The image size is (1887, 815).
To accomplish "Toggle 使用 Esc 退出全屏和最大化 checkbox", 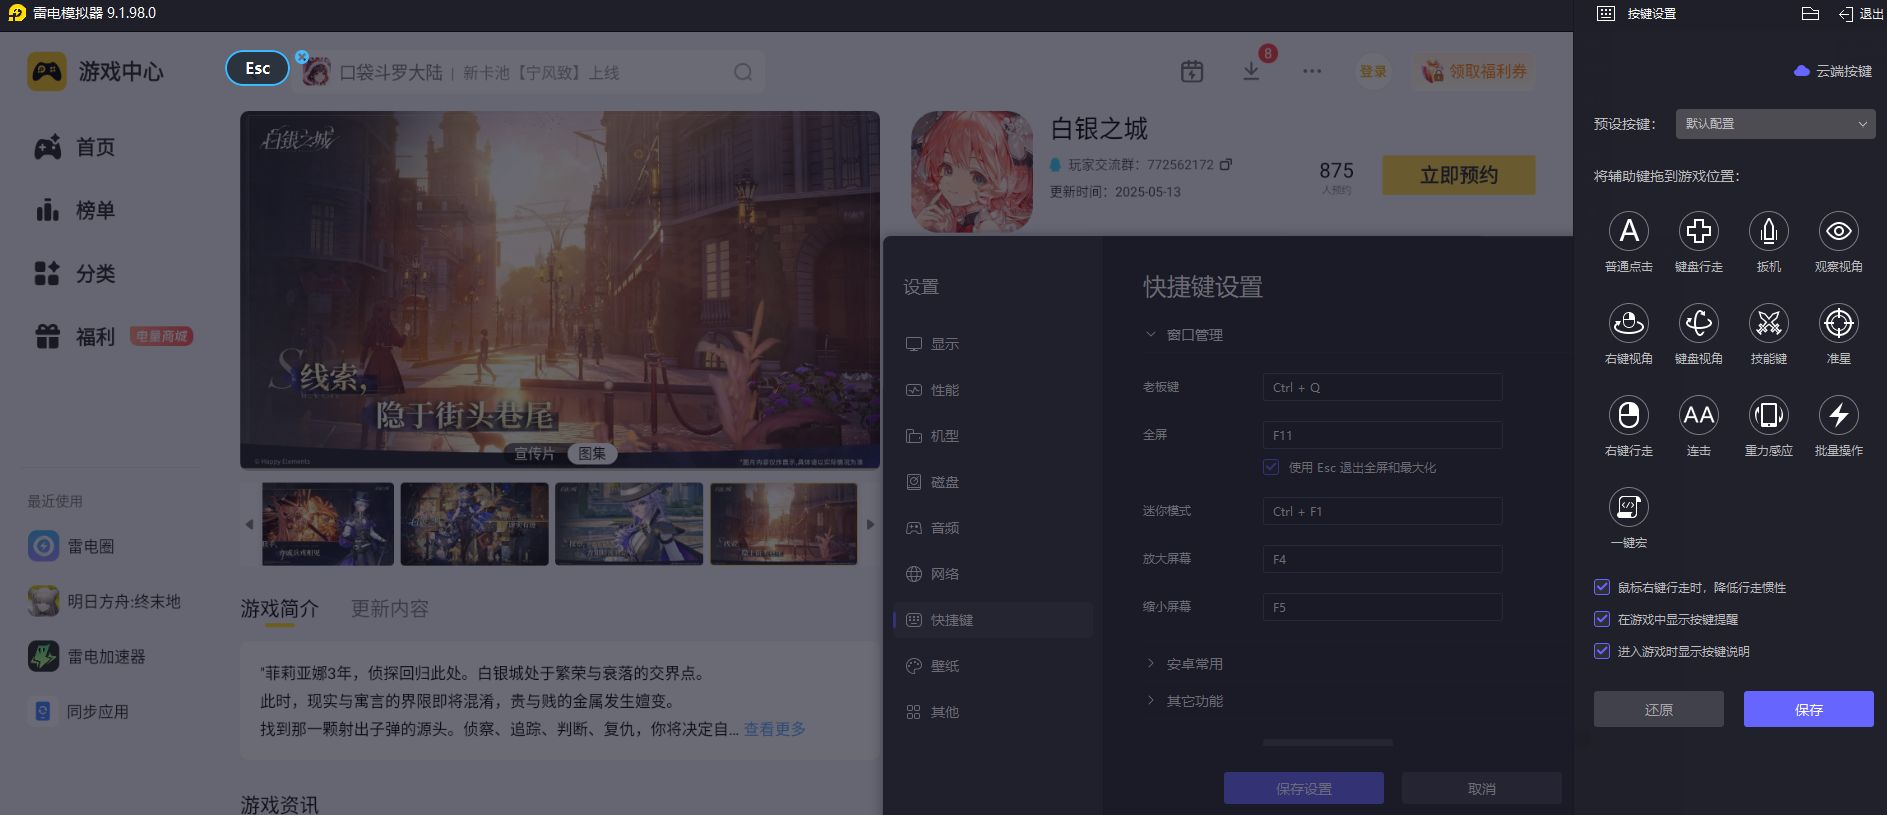I will (1271, 467).
